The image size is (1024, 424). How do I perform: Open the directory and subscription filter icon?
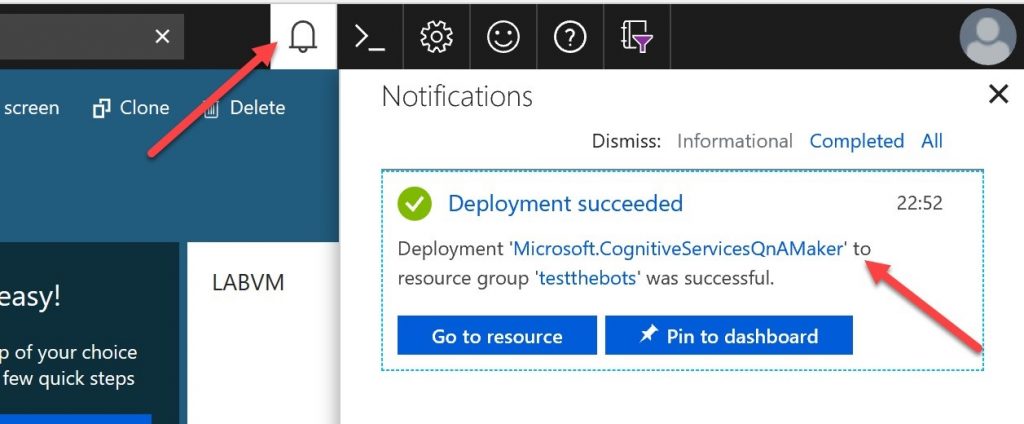pos(636,37)
